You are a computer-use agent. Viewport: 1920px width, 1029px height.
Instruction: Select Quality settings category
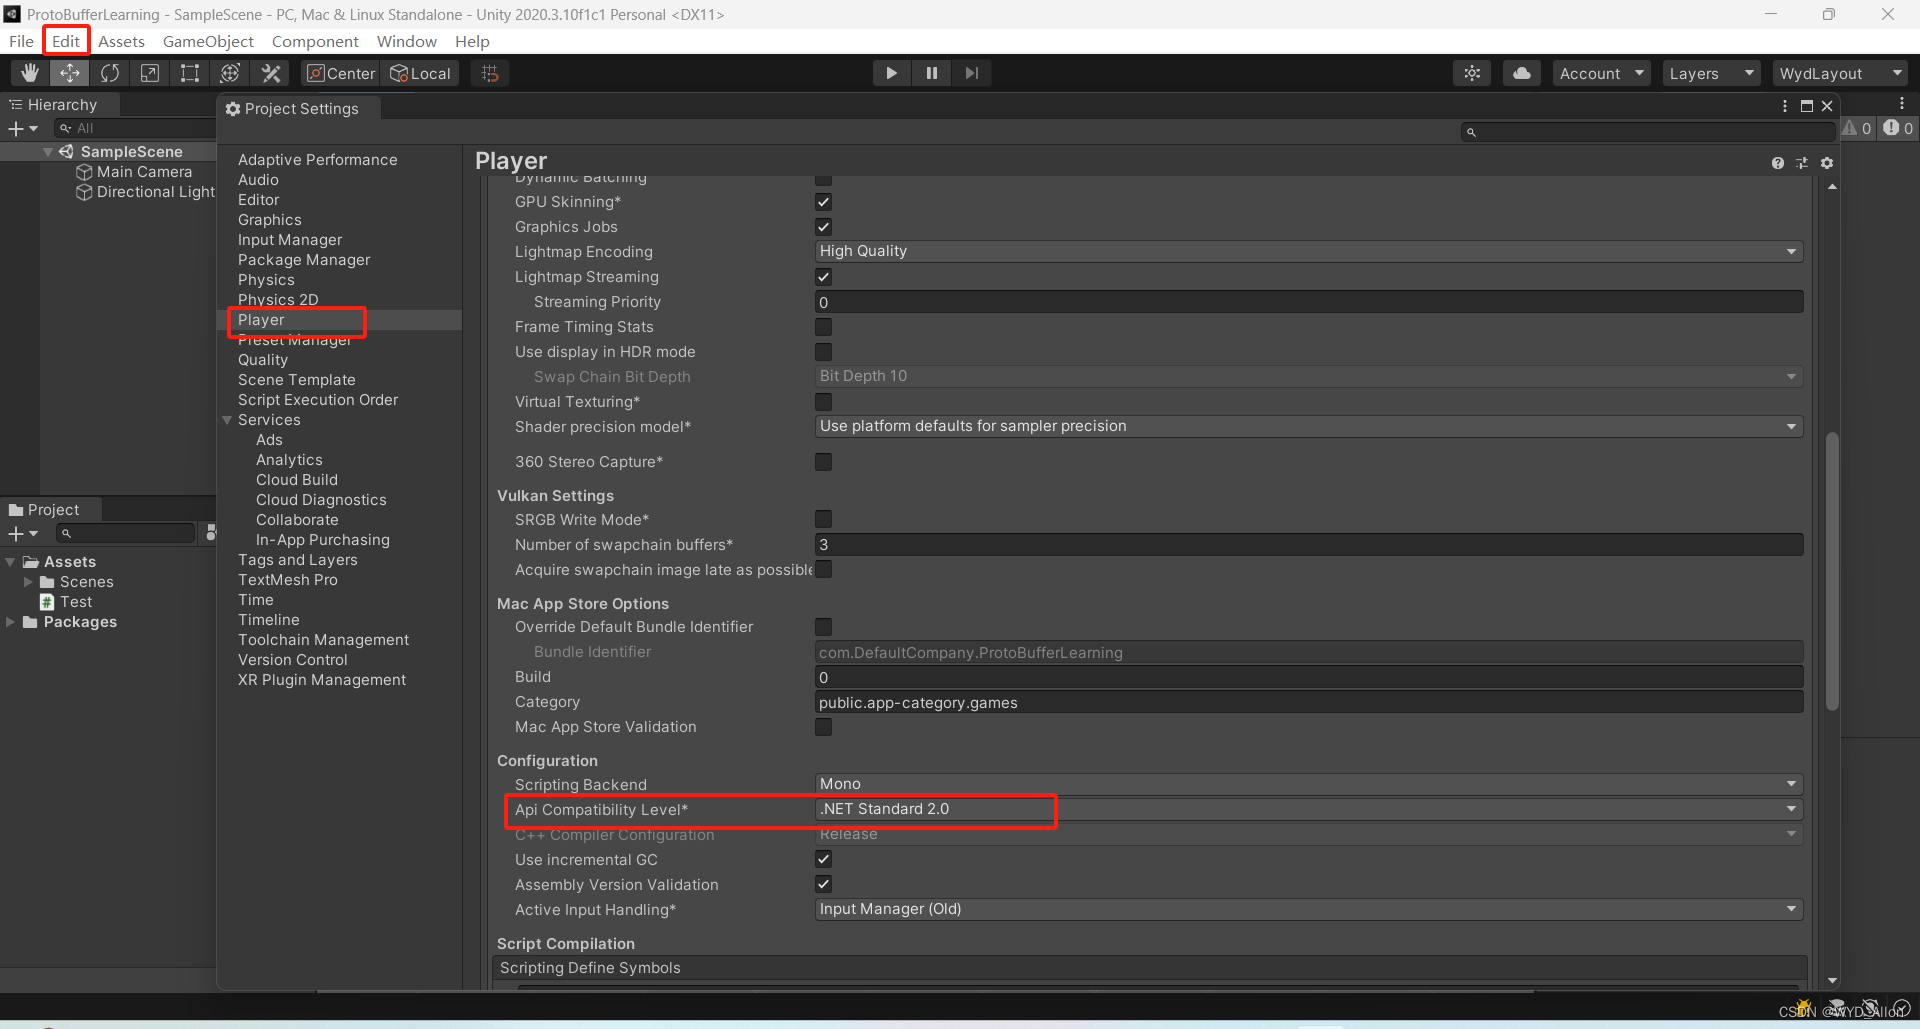pyautogui.click(x=263, y=360)
